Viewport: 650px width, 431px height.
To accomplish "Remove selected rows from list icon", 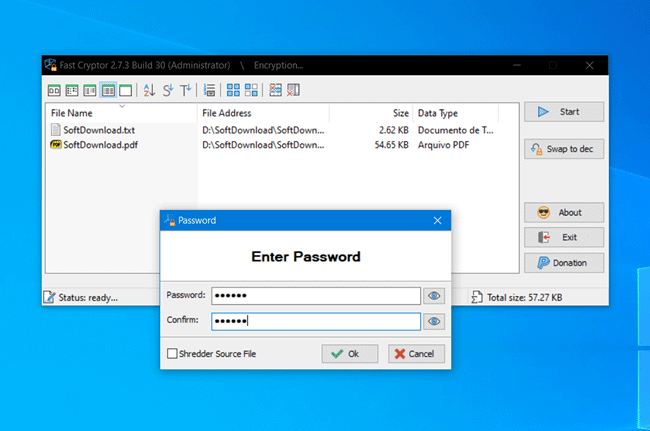I will tap(275, 90).
